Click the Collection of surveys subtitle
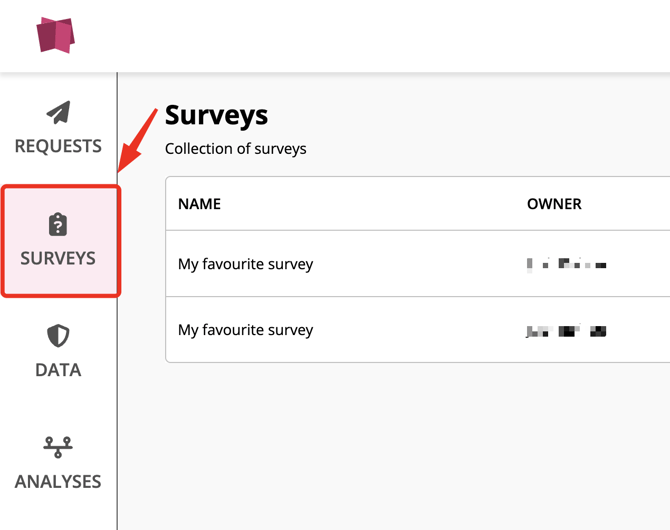Image resolution: width=670 pixels, height=530 pixels. click(x=236, y=149)
